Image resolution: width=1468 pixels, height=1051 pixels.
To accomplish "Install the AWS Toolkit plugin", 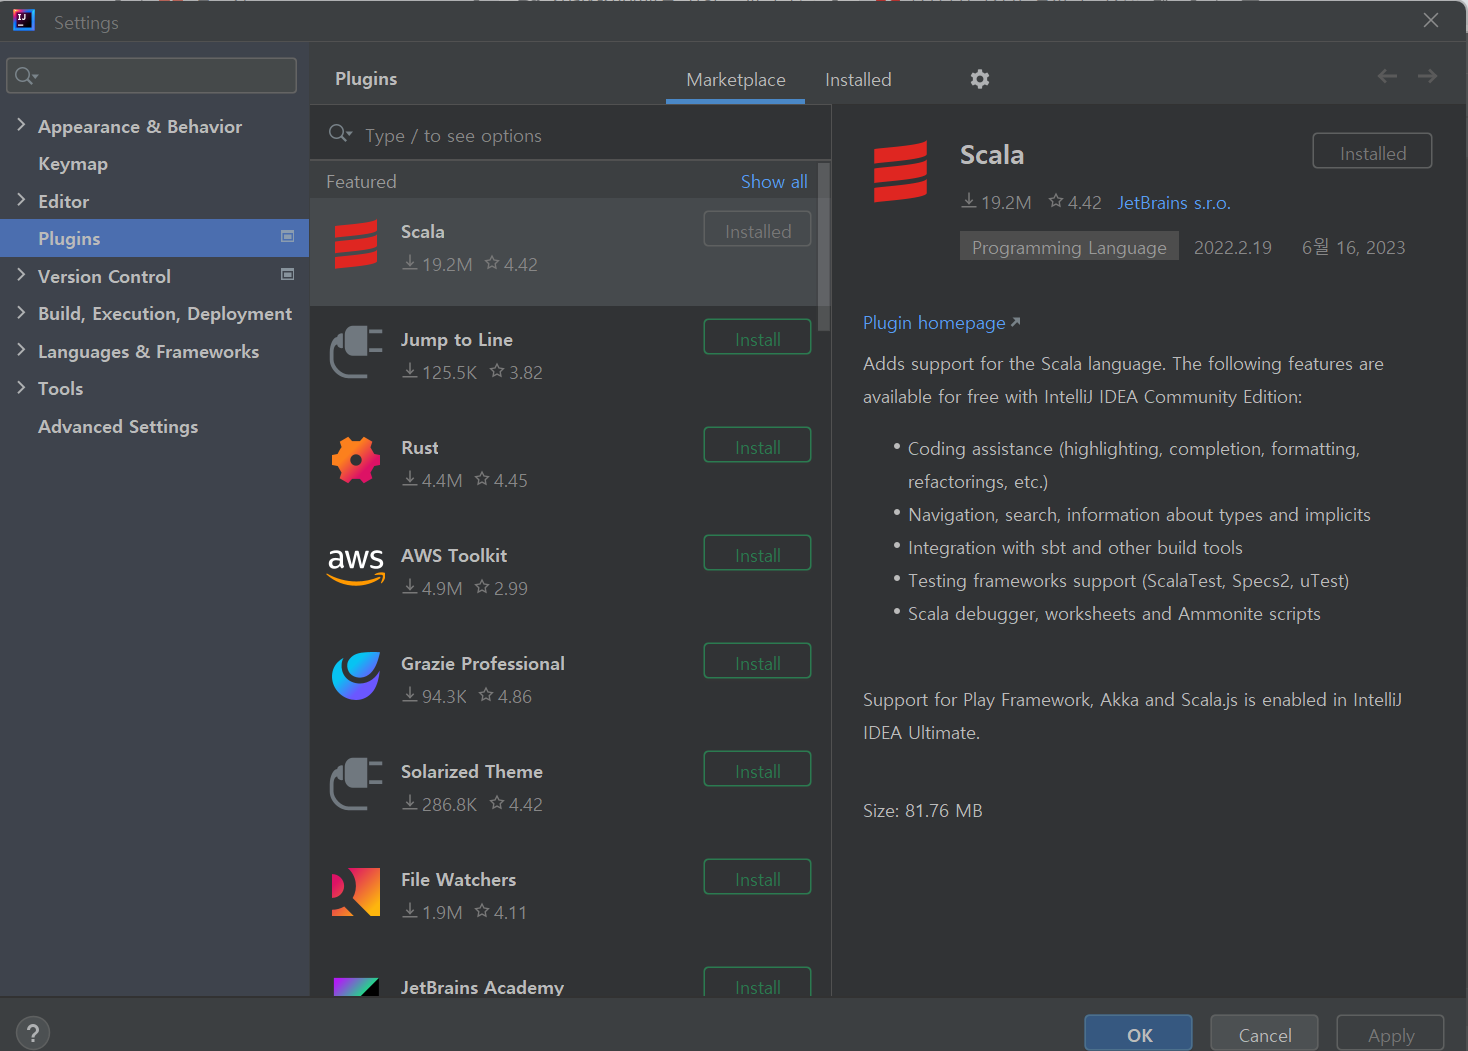I will point(757,553).
